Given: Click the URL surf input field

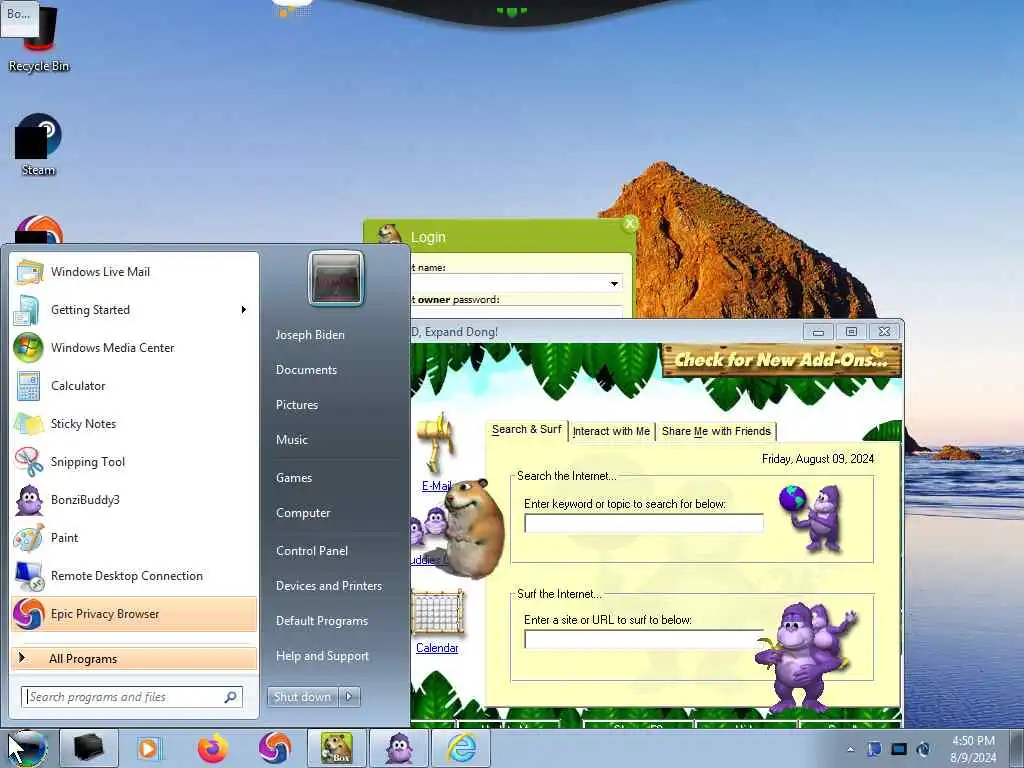Looking at the screenshot, I should pyautogui.click(x=644, y=639).
